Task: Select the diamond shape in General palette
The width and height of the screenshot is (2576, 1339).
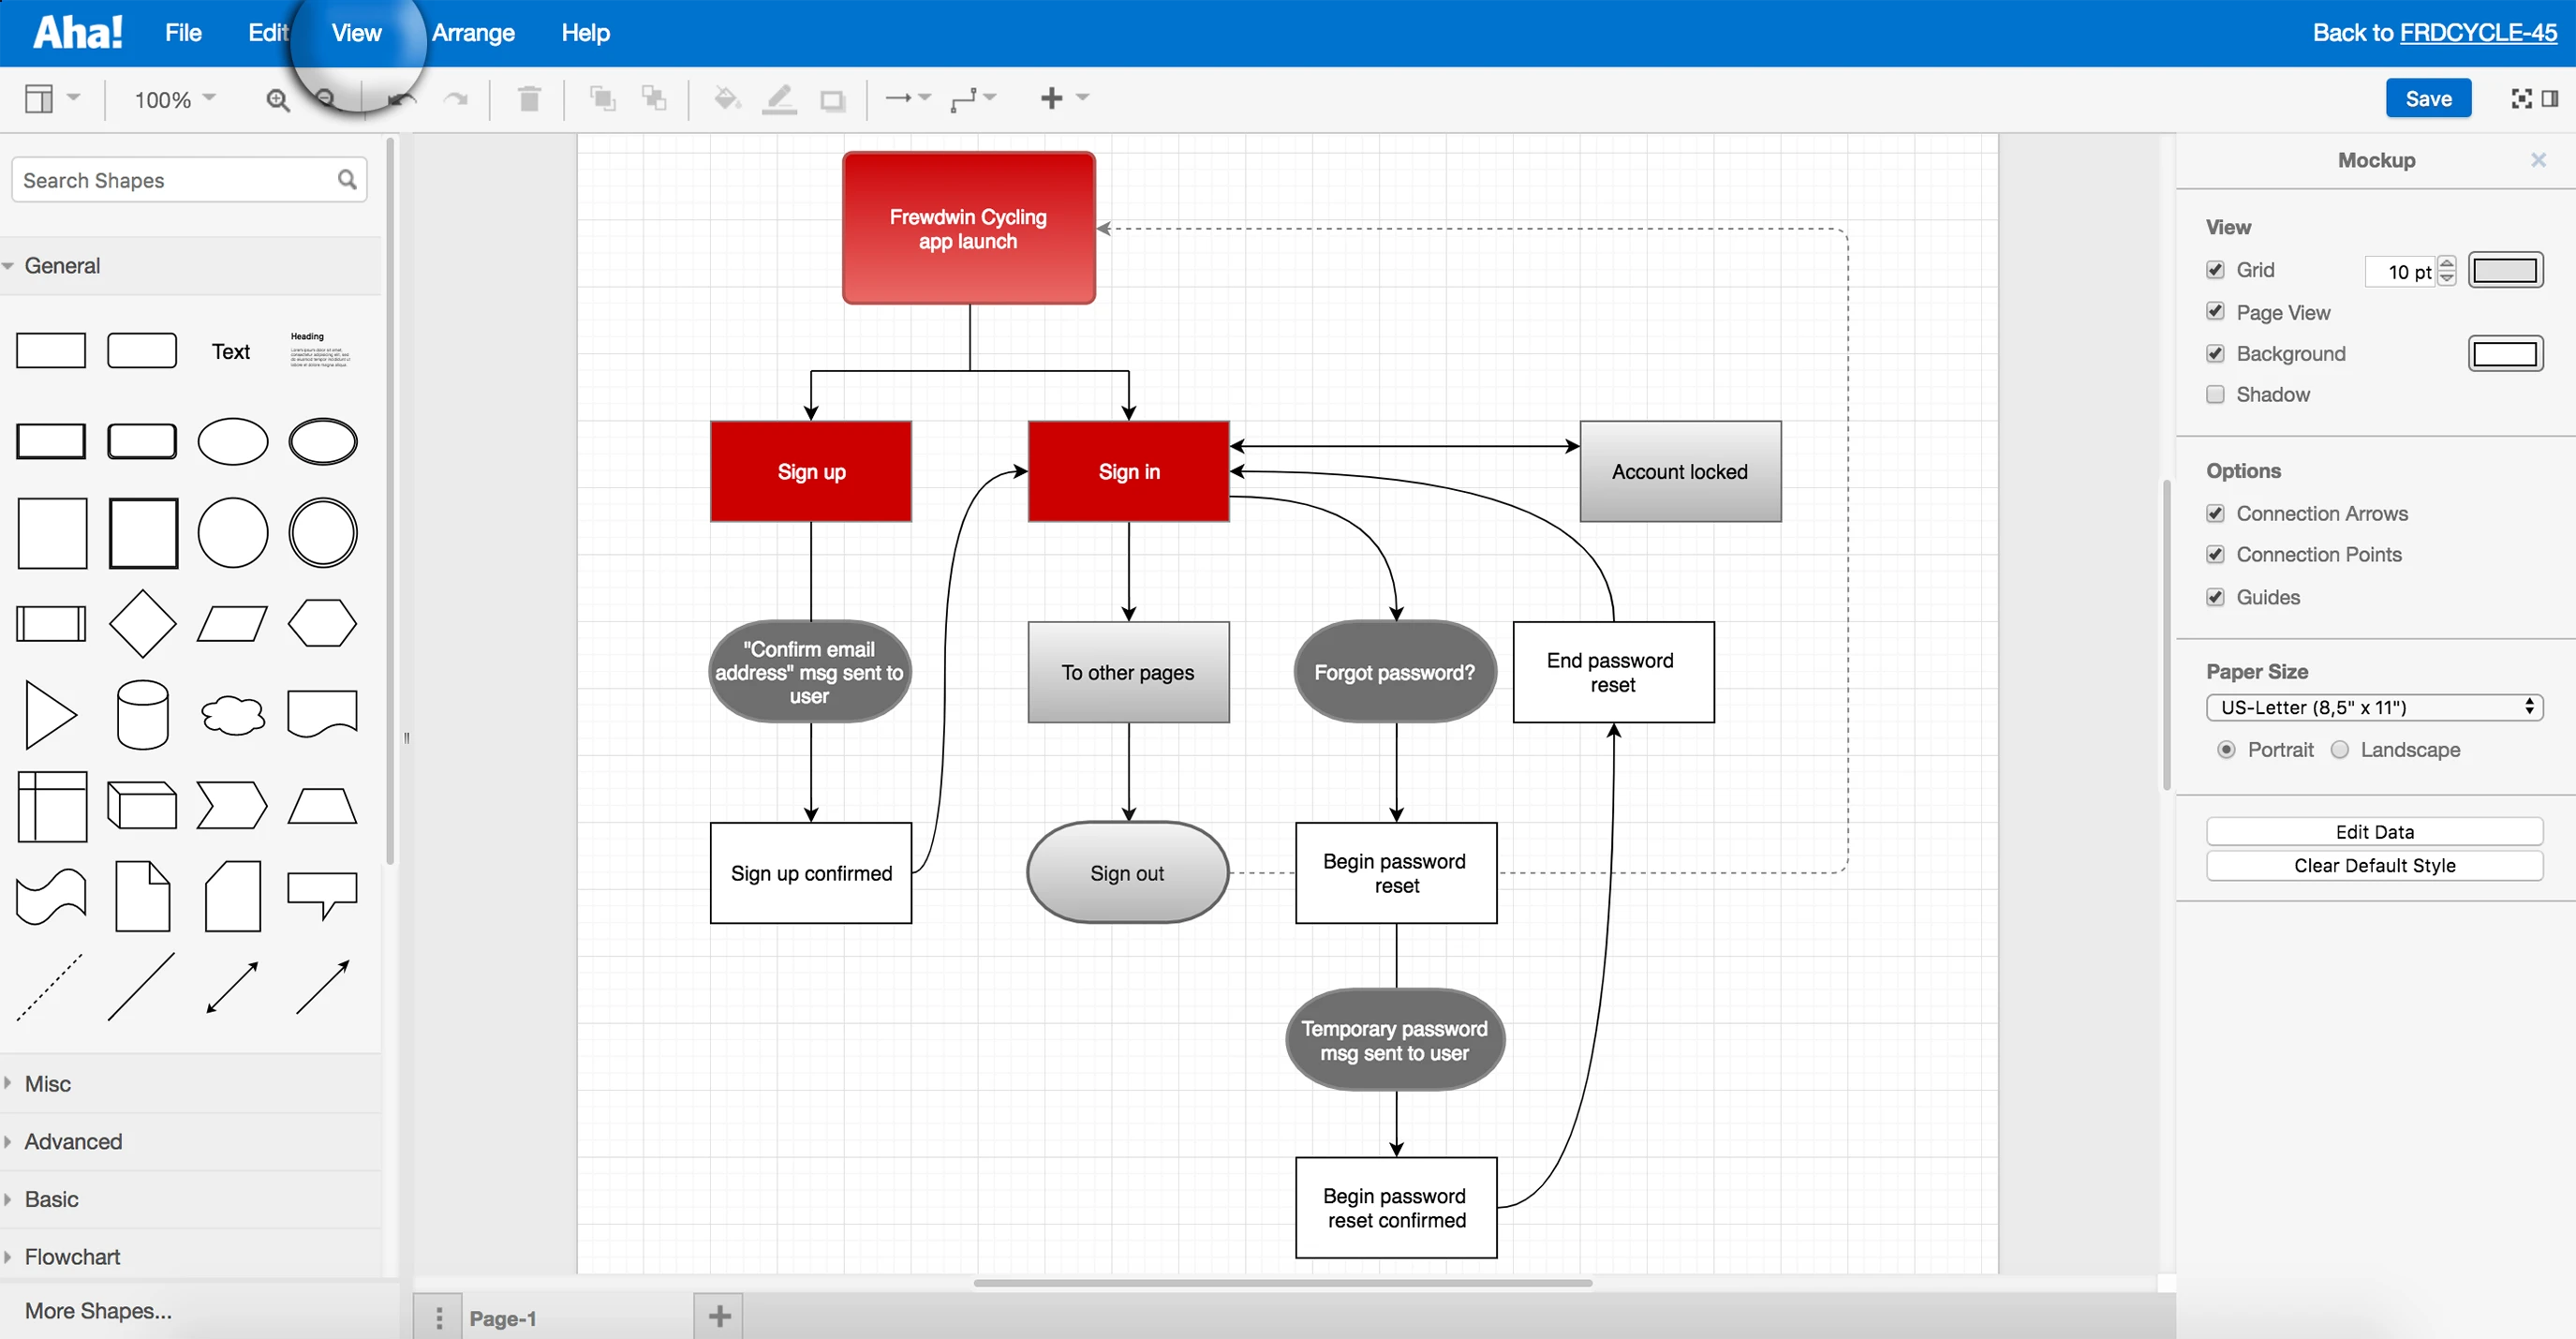Action: (x=142, y=624)
